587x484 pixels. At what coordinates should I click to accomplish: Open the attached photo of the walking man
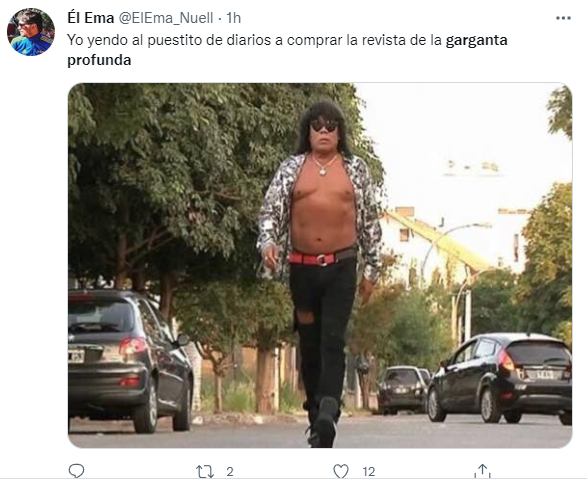320,265
